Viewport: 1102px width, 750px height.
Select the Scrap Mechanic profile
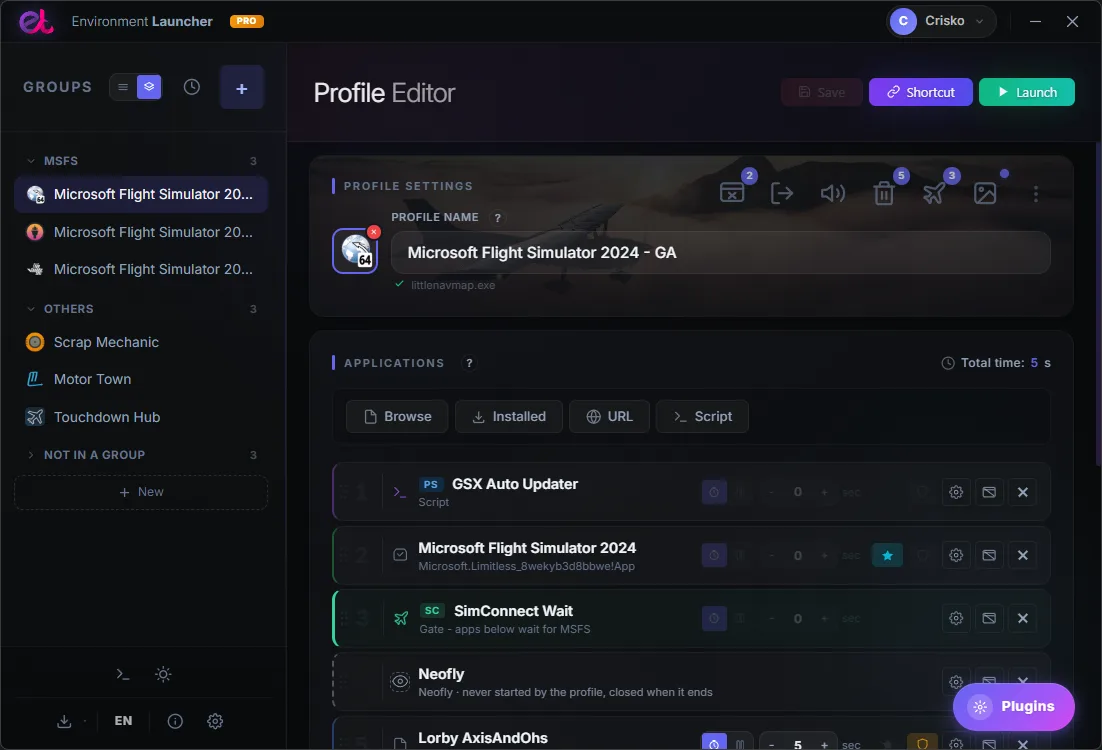(141, 342)
